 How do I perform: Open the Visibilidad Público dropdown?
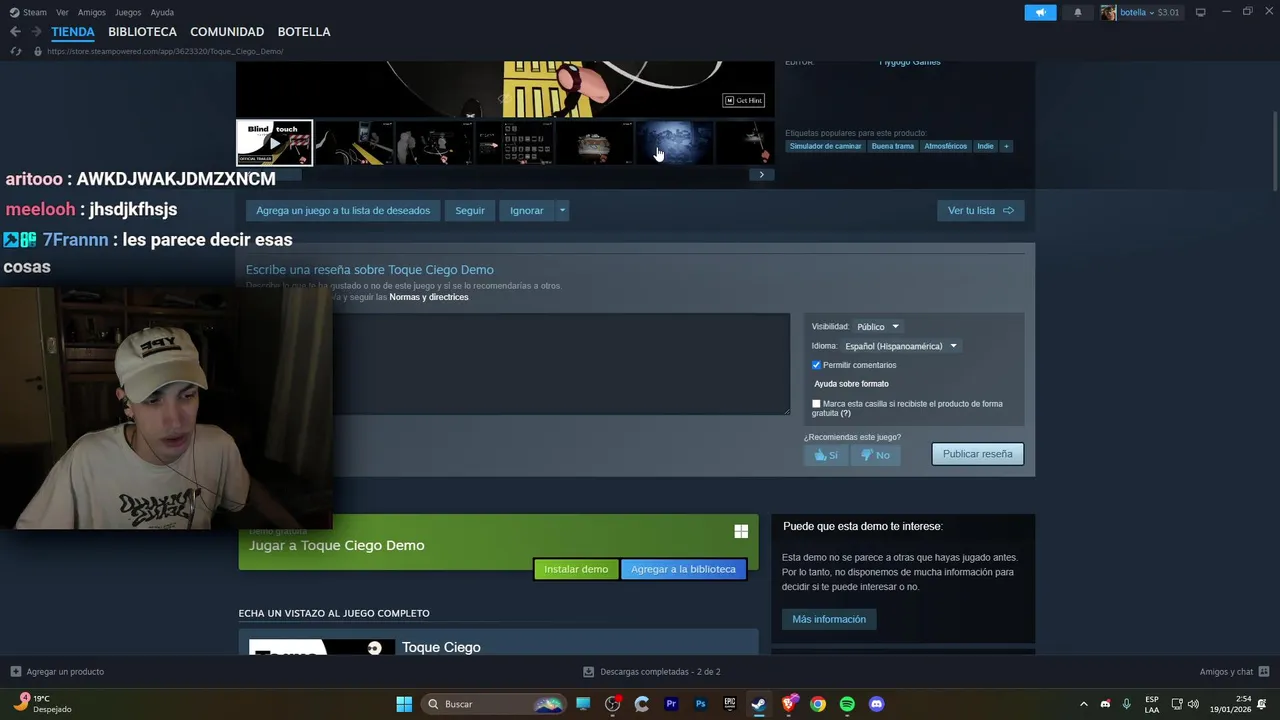tap(878, 327)
